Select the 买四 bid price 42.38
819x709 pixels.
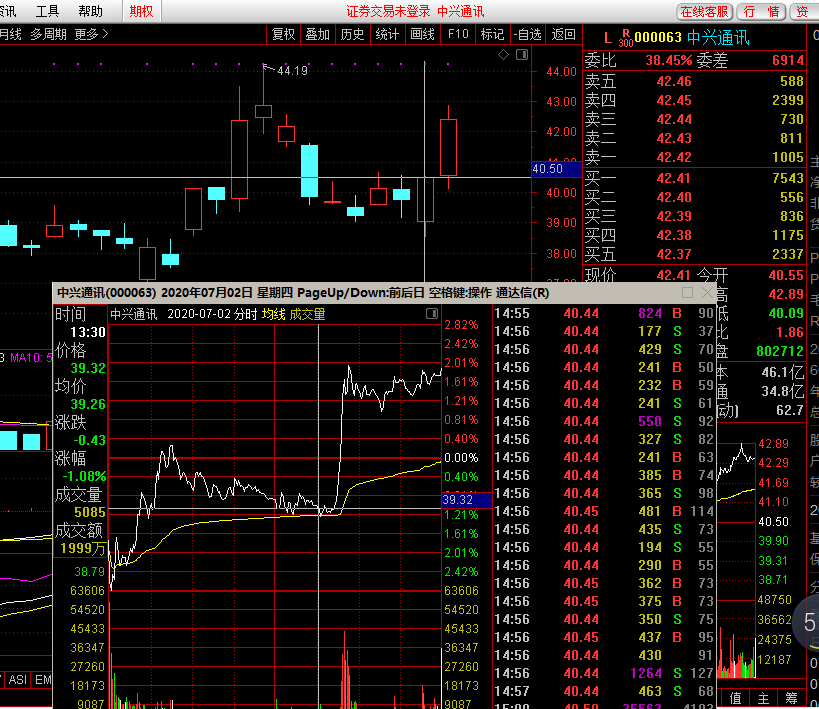(674, 235)
